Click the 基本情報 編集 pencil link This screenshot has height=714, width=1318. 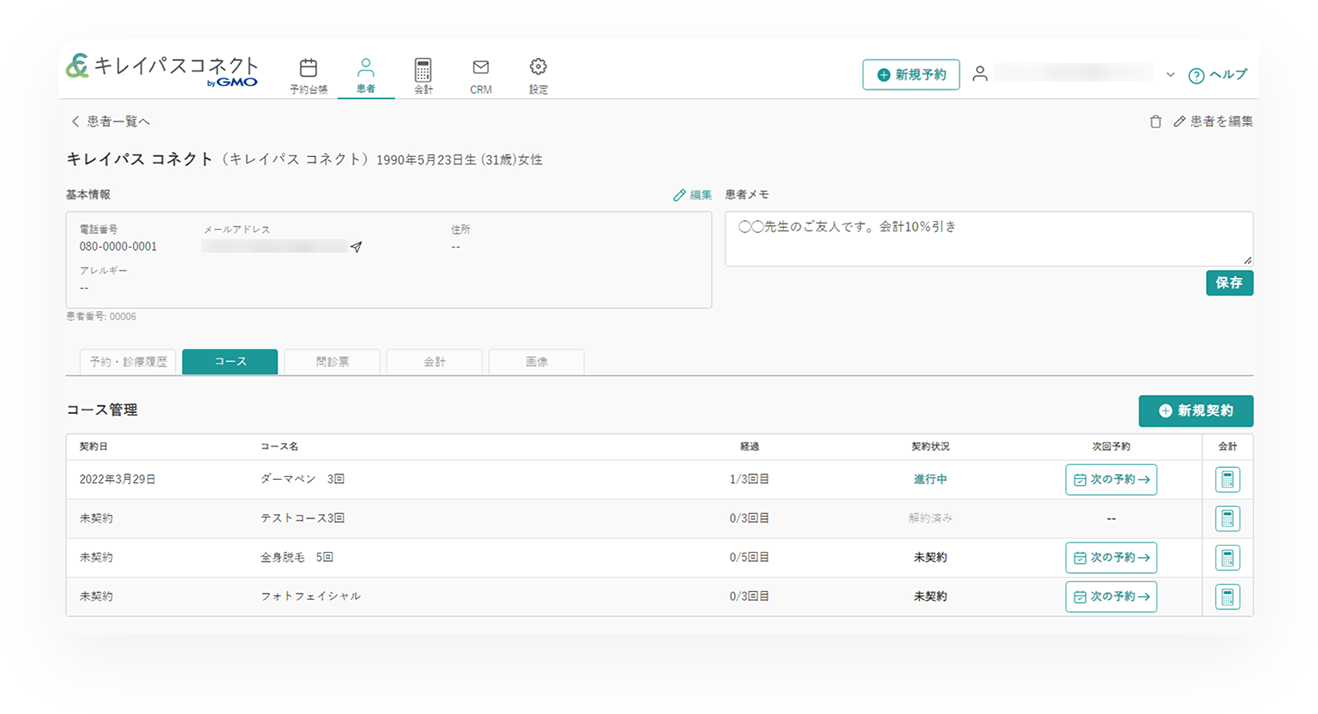[692, 195]
